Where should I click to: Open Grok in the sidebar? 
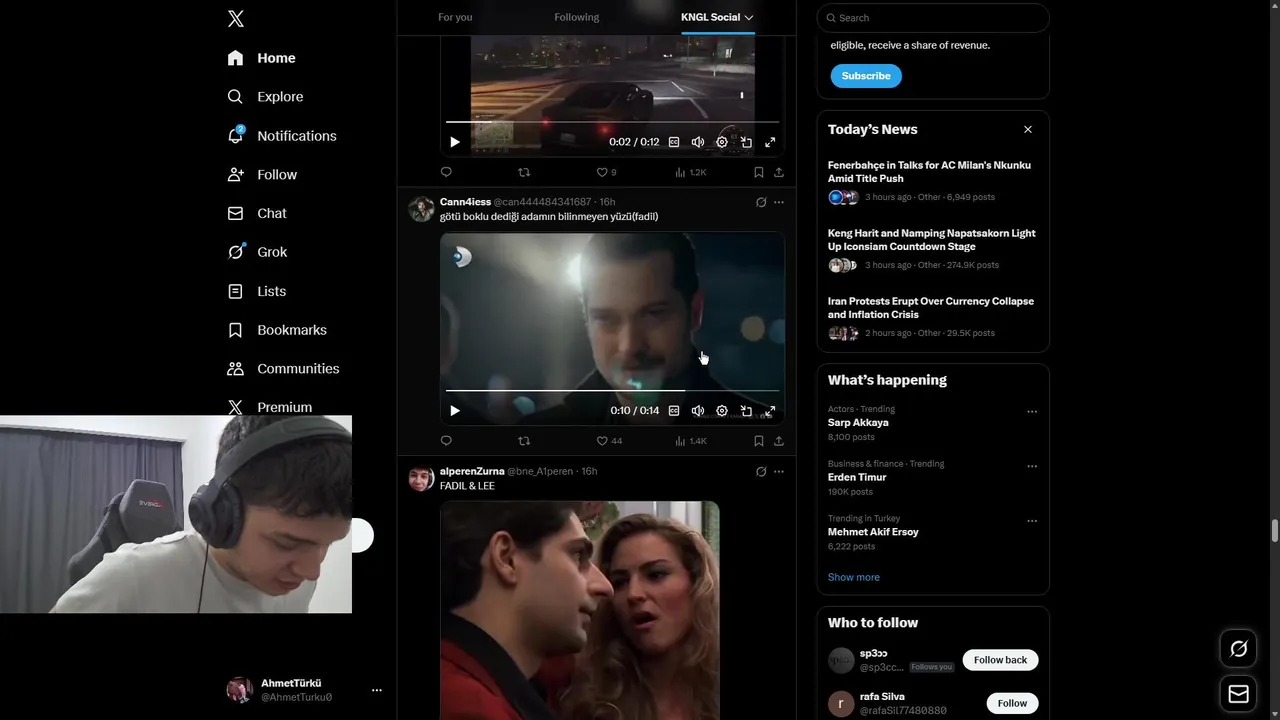[x=257, y=252]
